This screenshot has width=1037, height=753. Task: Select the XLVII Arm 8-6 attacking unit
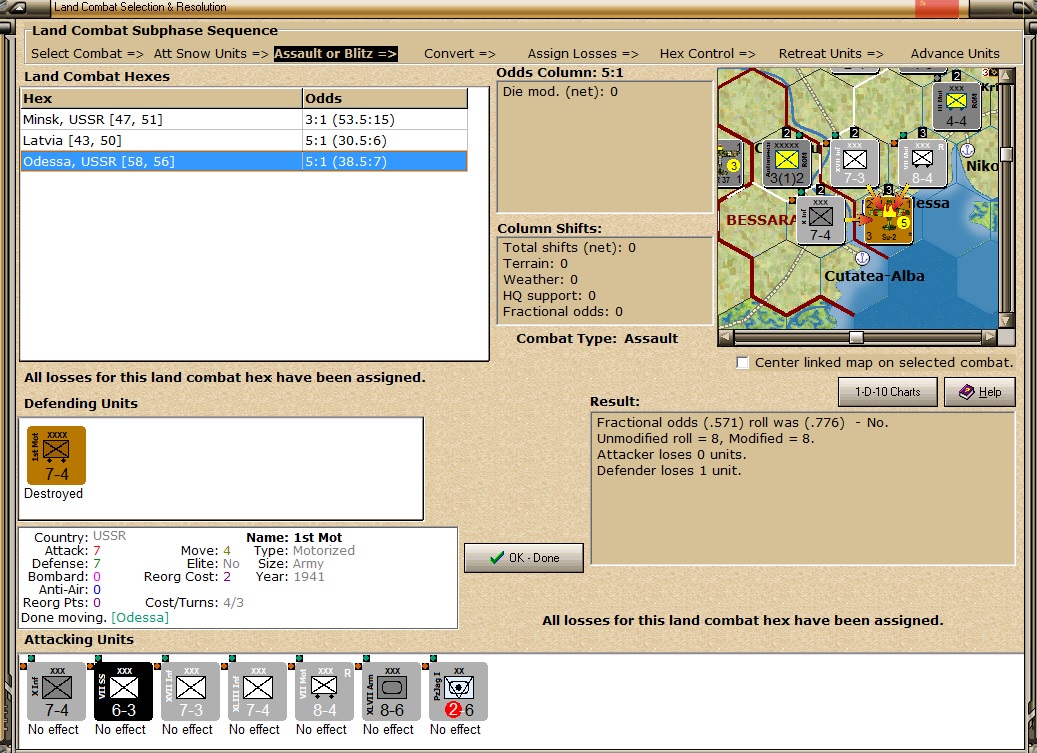coord(392,692)
